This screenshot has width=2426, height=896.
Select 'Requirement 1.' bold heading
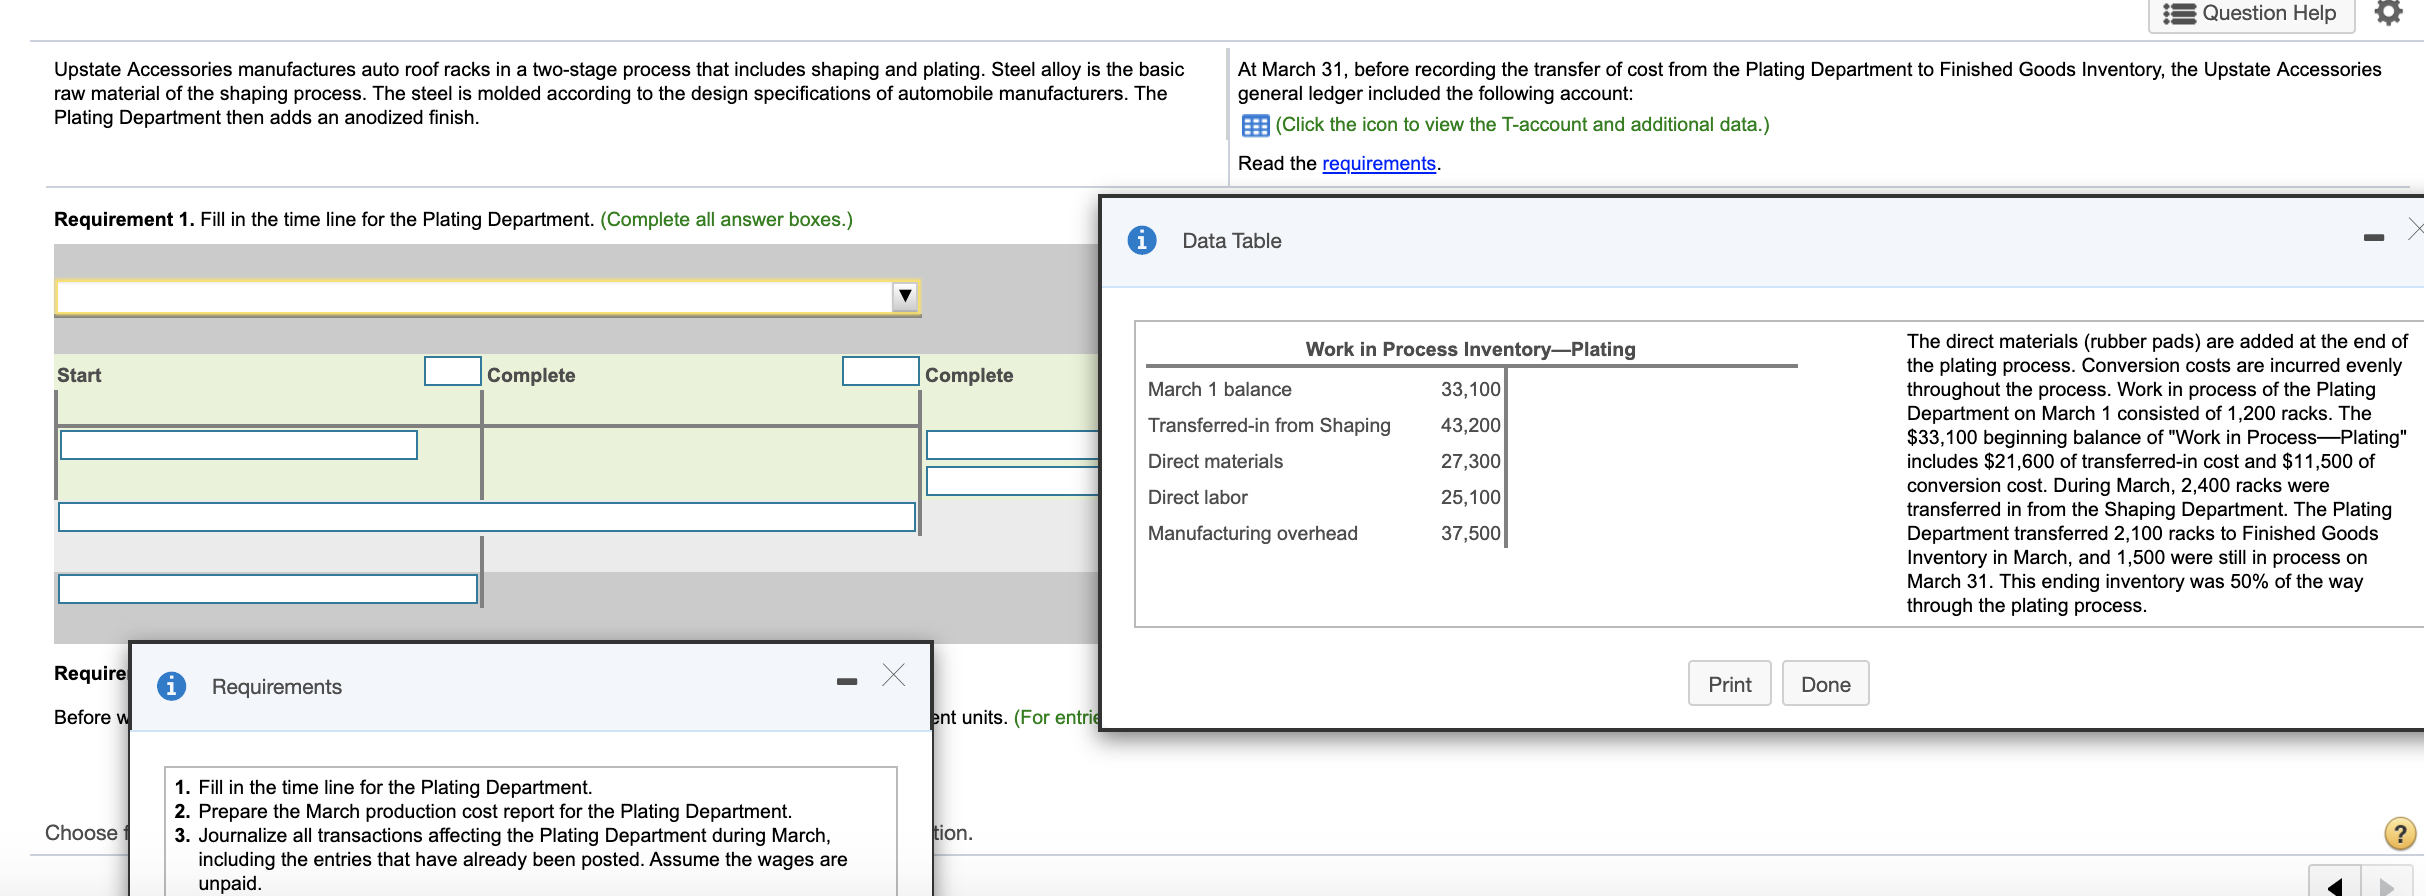(x=124, y=219)
